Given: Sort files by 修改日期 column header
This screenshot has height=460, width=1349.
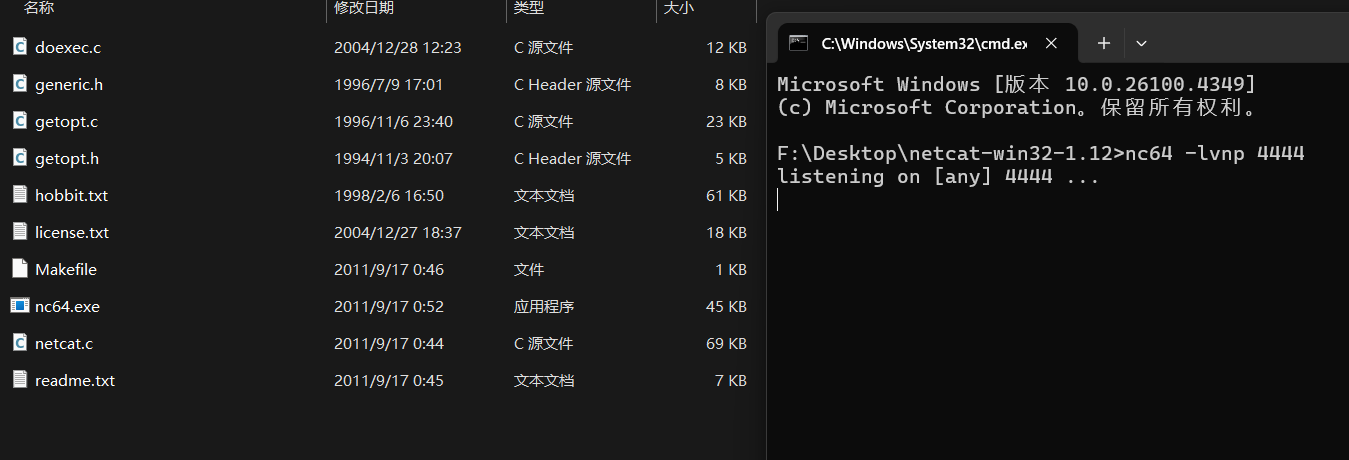Looking at the screenshot, I should pos(364,8).
